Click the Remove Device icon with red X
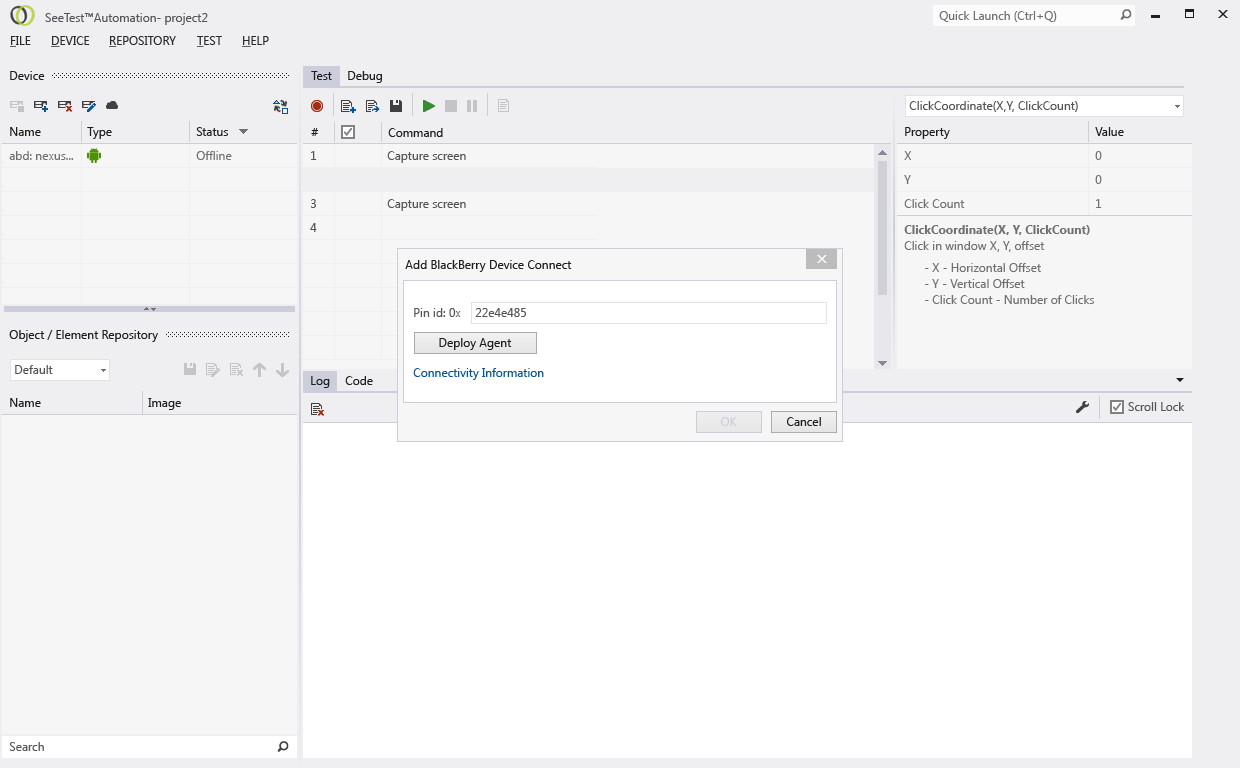This screenshot has width=1240, height=768. point(65,106)
